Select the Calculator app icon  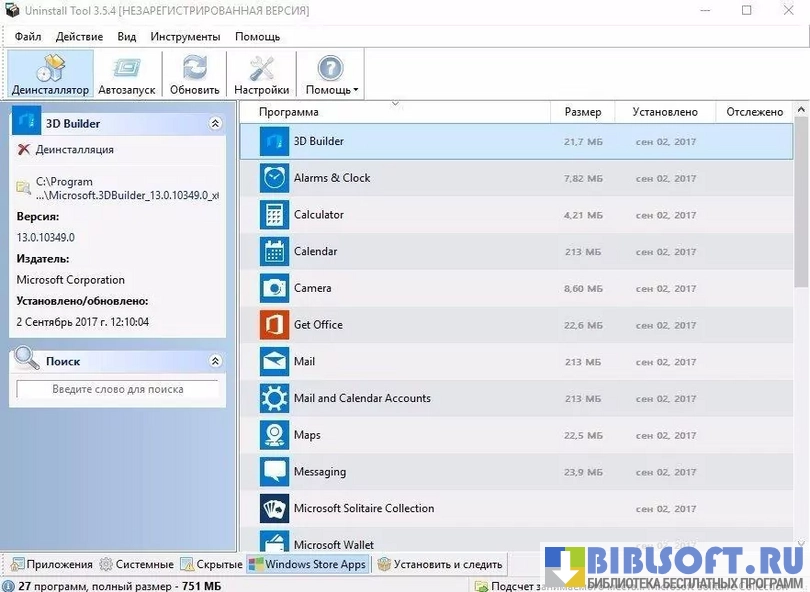click(274, 215)
